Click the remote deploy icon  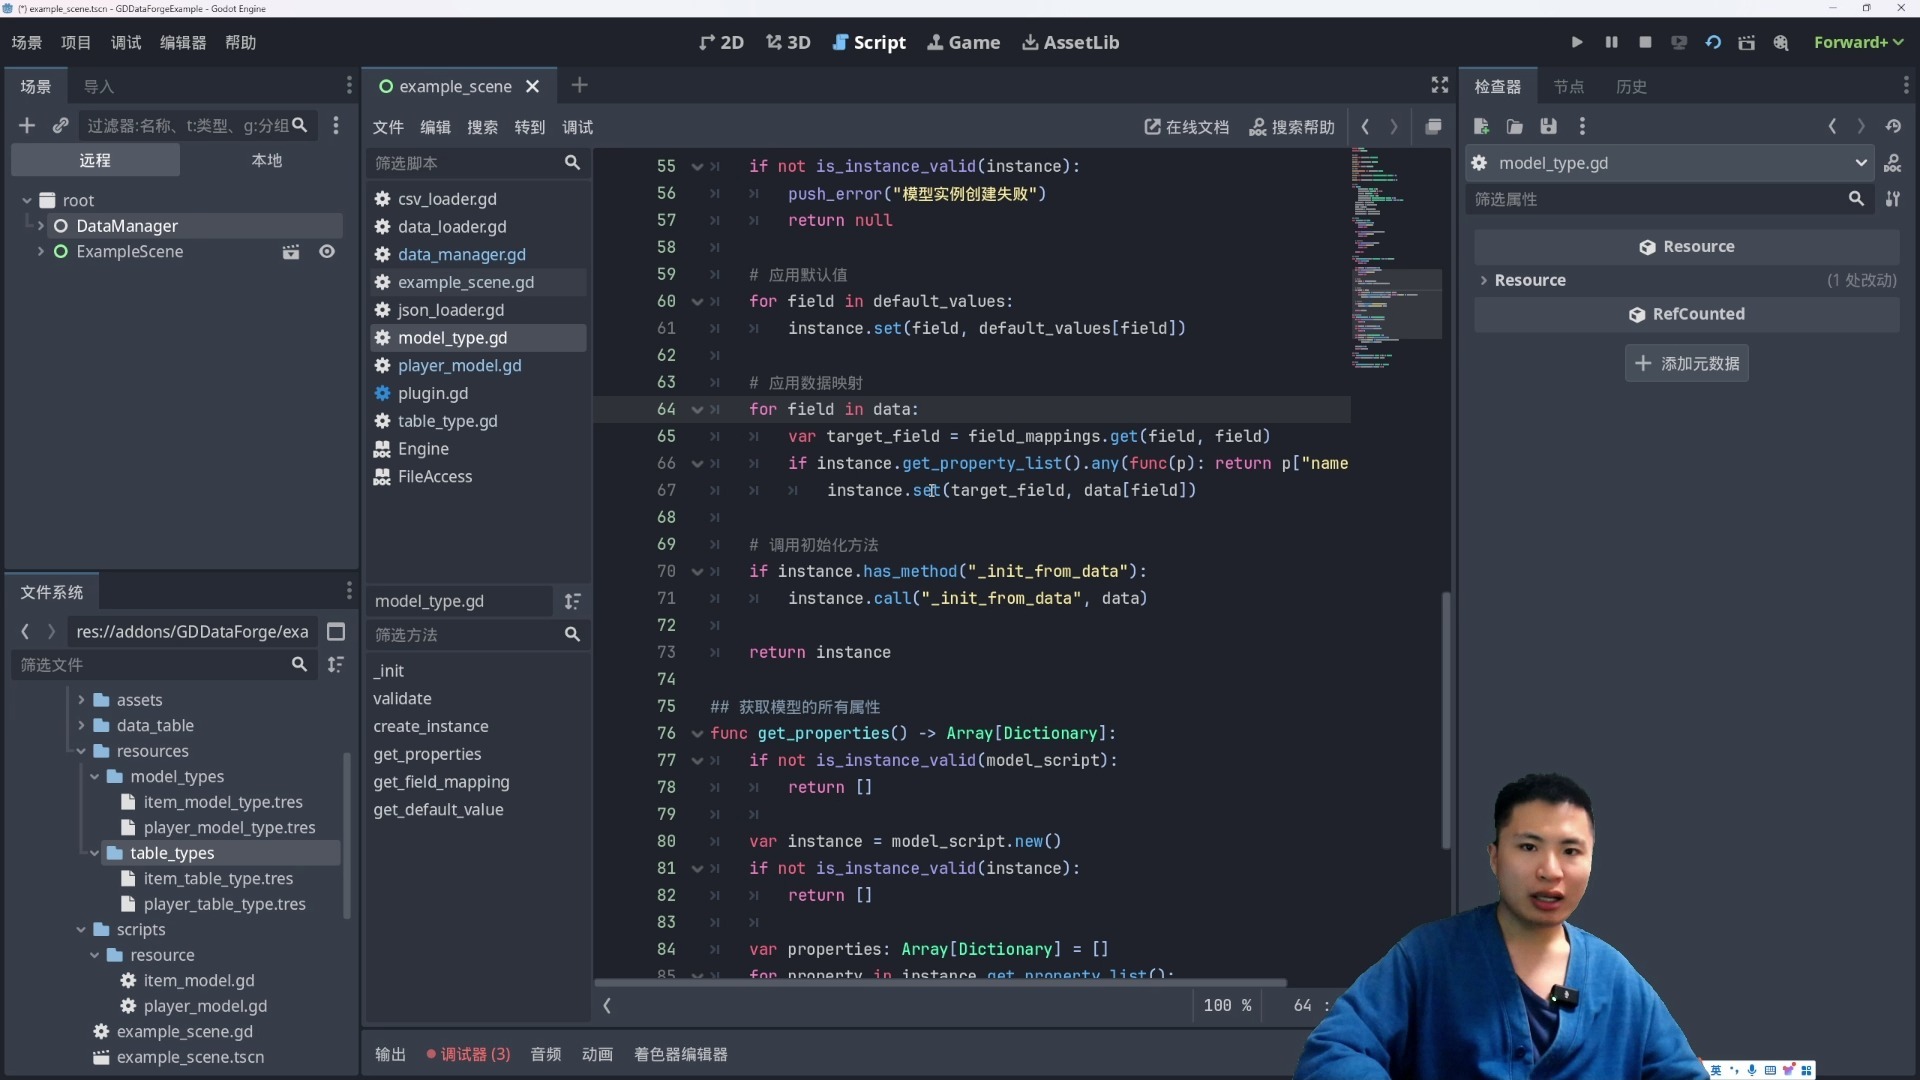click(1679, 42)
